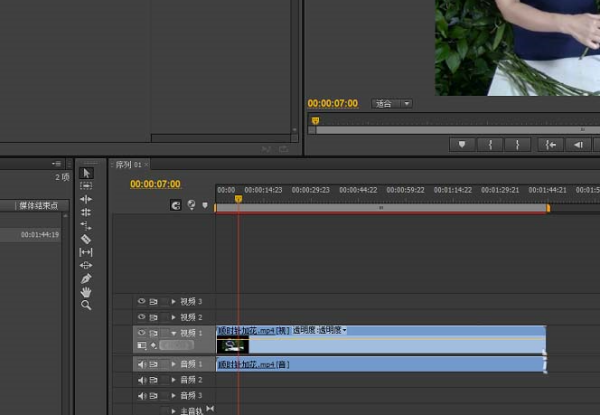Toggle visibility of the 视频 1 track
The width and height of the screenshot is (600, 415).
coord(141,333)
